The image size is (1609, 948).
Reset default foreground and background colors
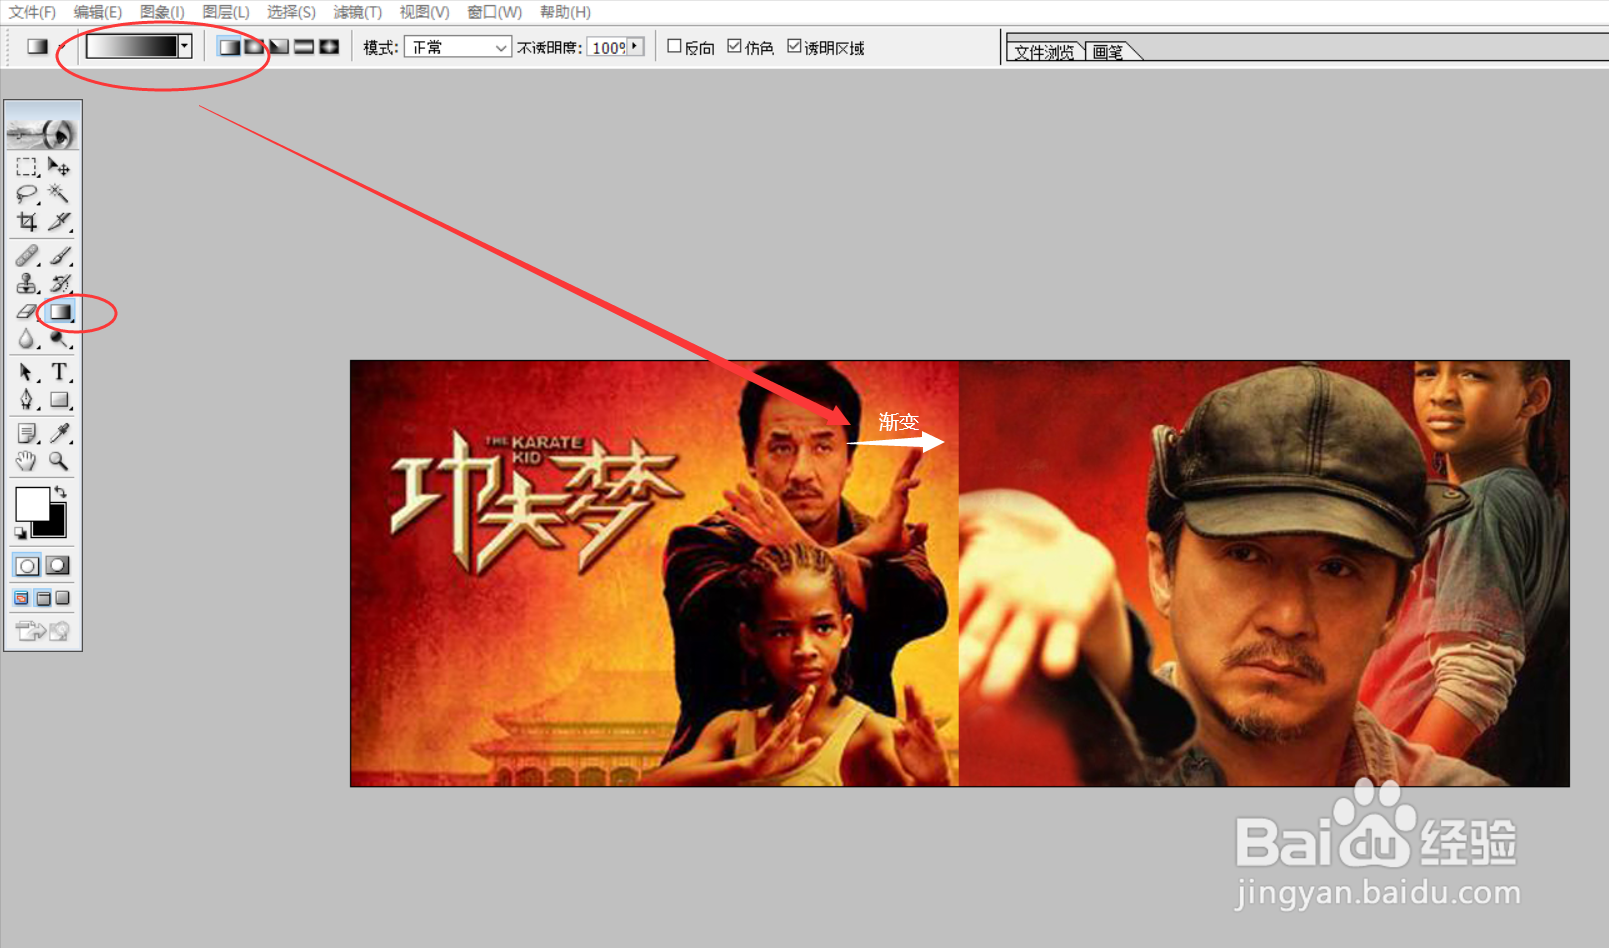20,533
